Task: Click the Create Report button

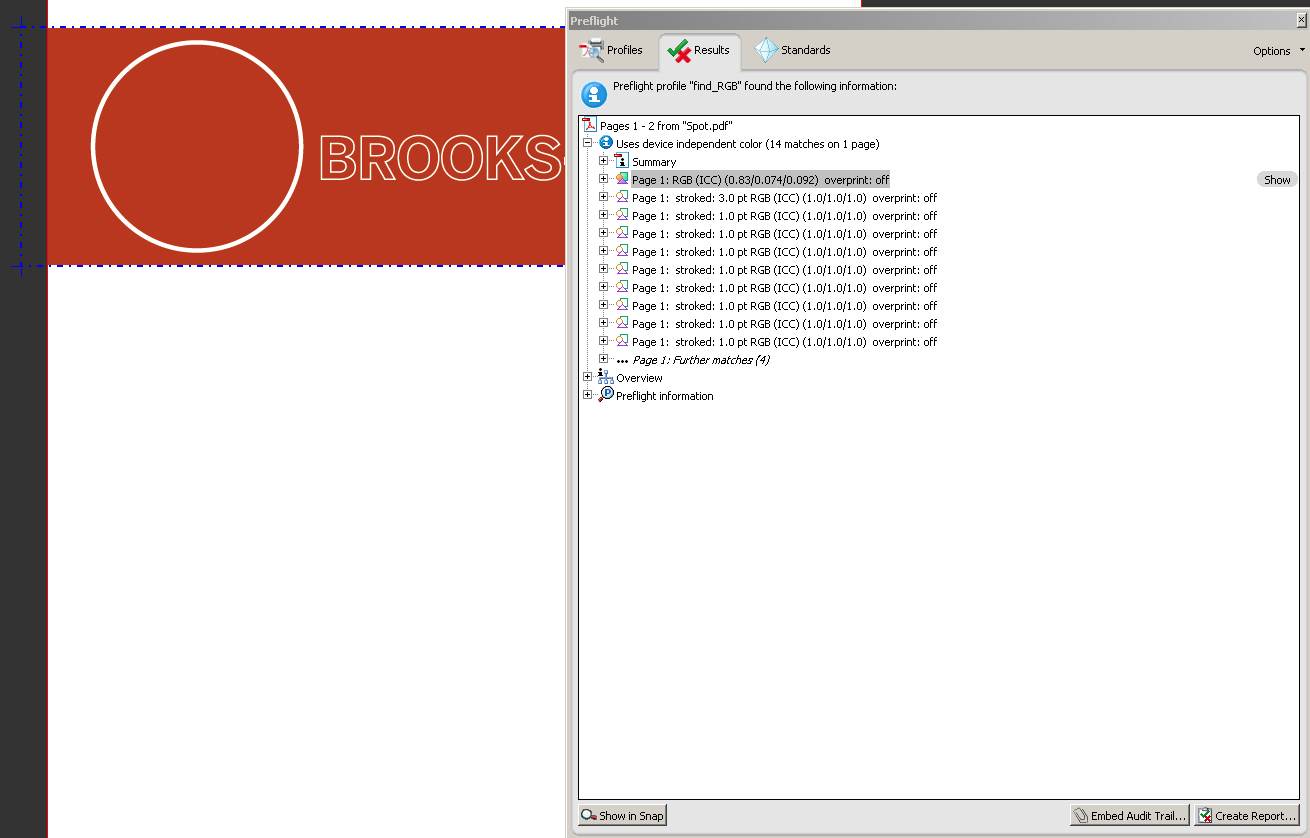Action: [1246, 816]
